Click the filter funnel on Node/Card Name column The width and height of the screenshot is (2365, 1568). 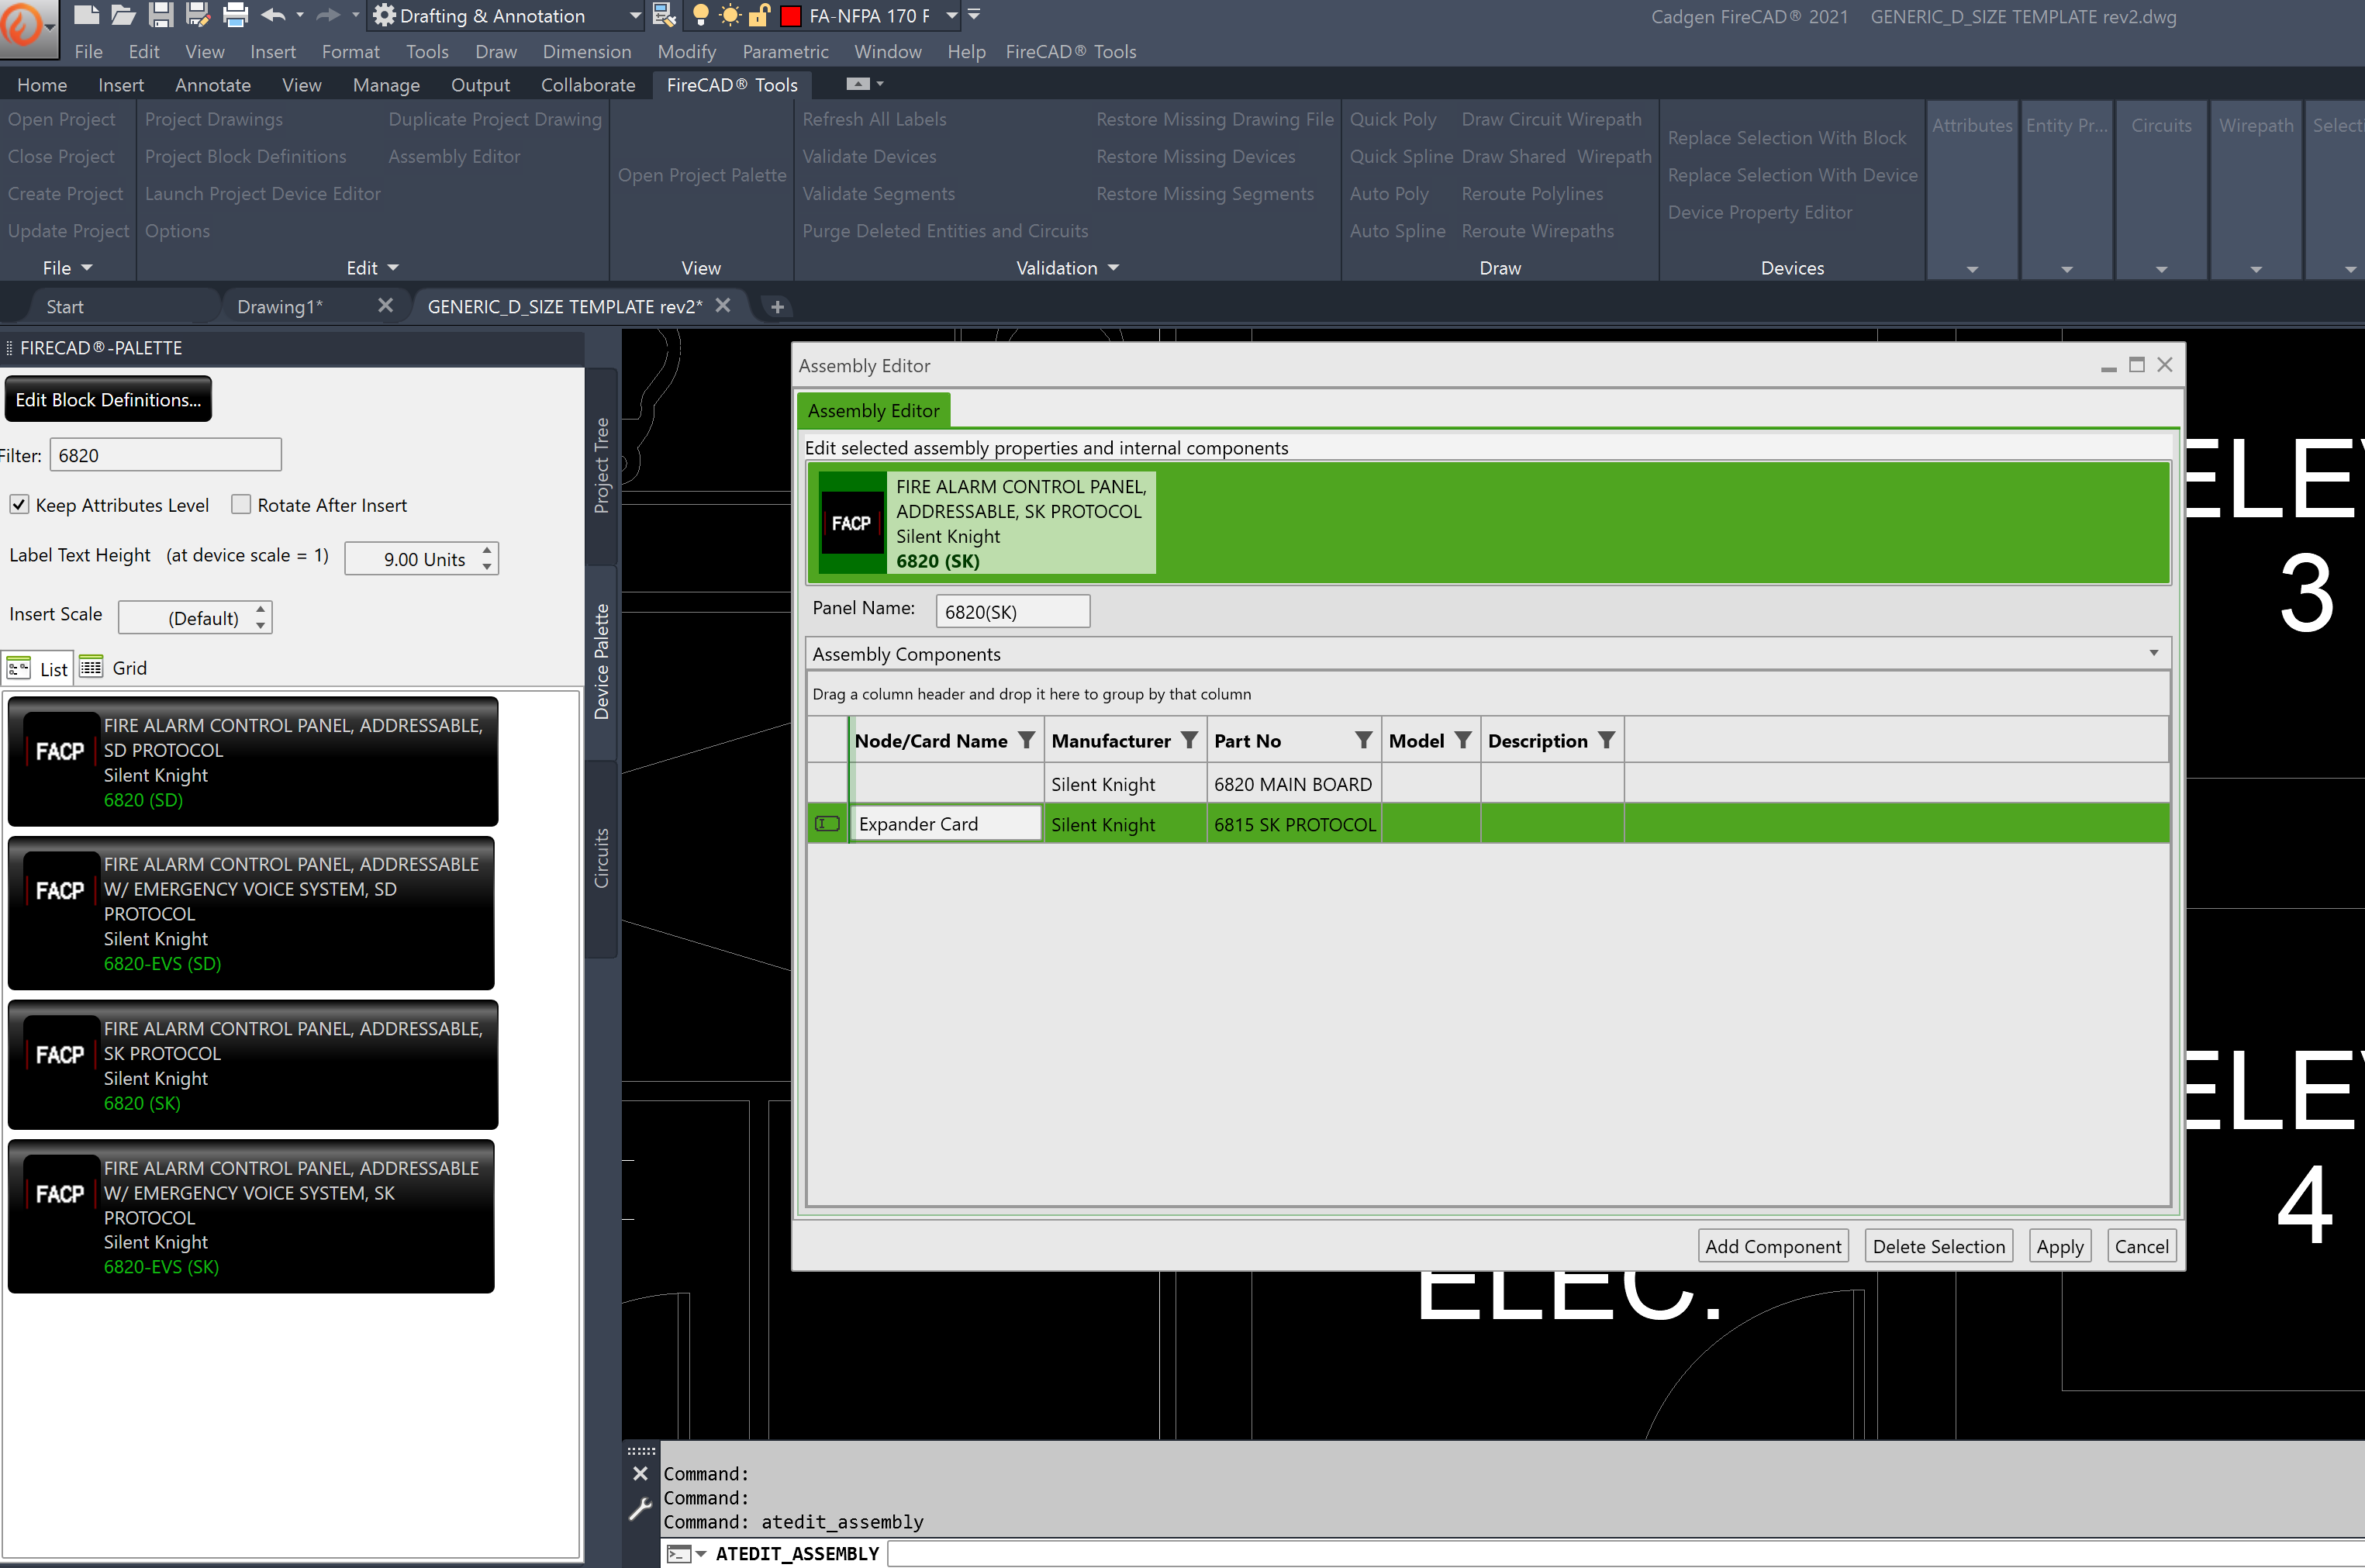(x=1026, y=740)
